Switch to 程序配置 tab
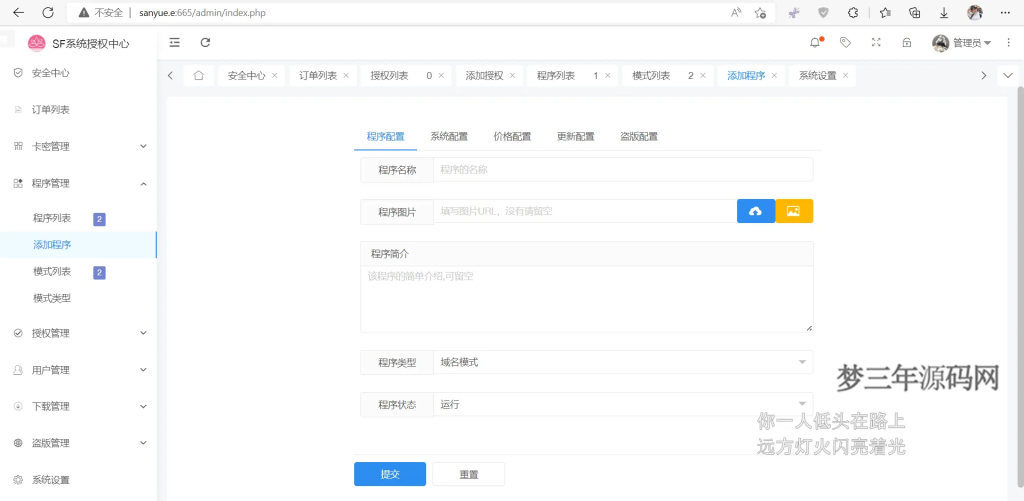1024x501 pixels. [x=385, y=137]
